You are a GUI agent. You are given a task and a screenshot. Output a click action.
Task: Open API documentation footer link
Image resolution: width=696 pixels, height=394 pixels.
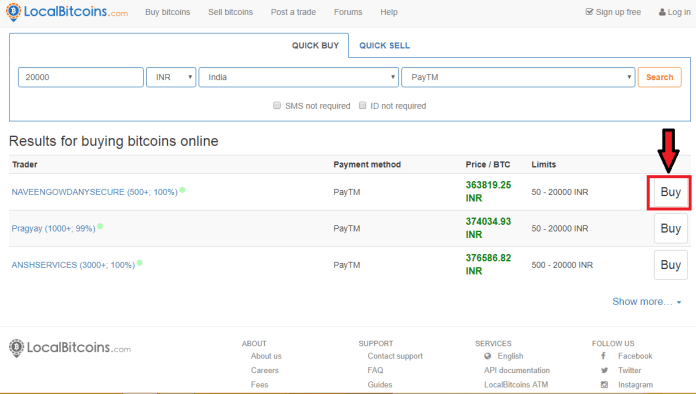point(517,370)
